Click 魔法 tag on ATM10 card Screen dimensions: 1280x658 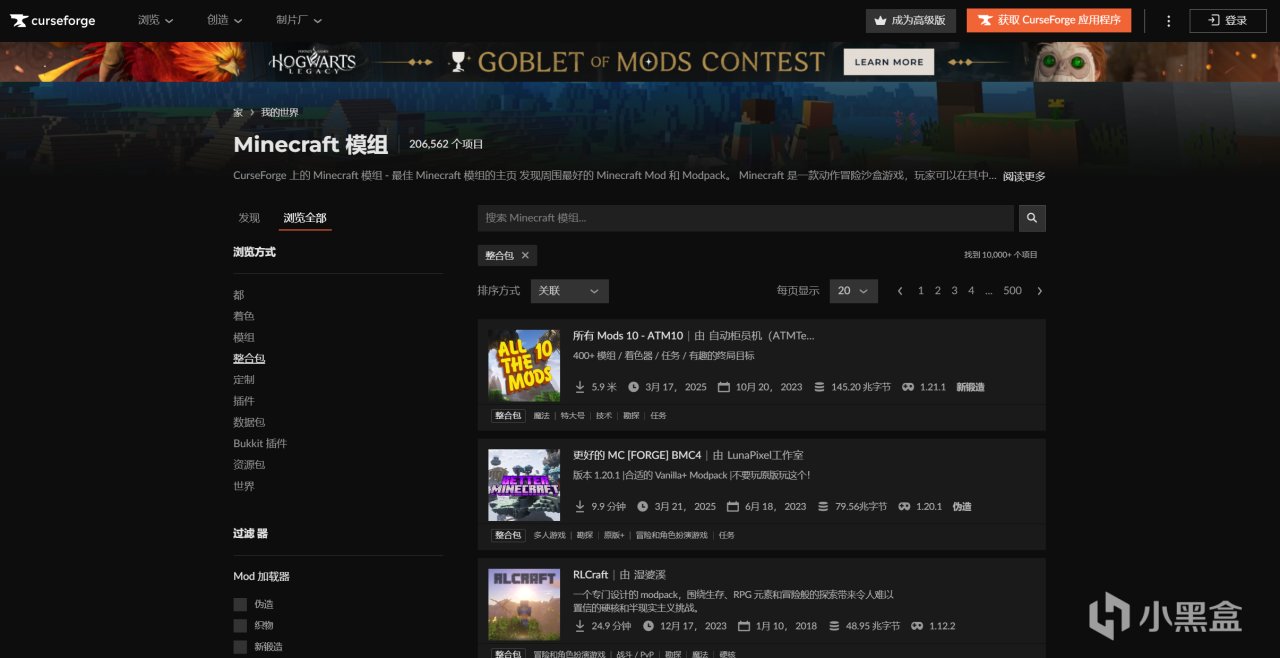pyautogui.click(x=541, y=416)
